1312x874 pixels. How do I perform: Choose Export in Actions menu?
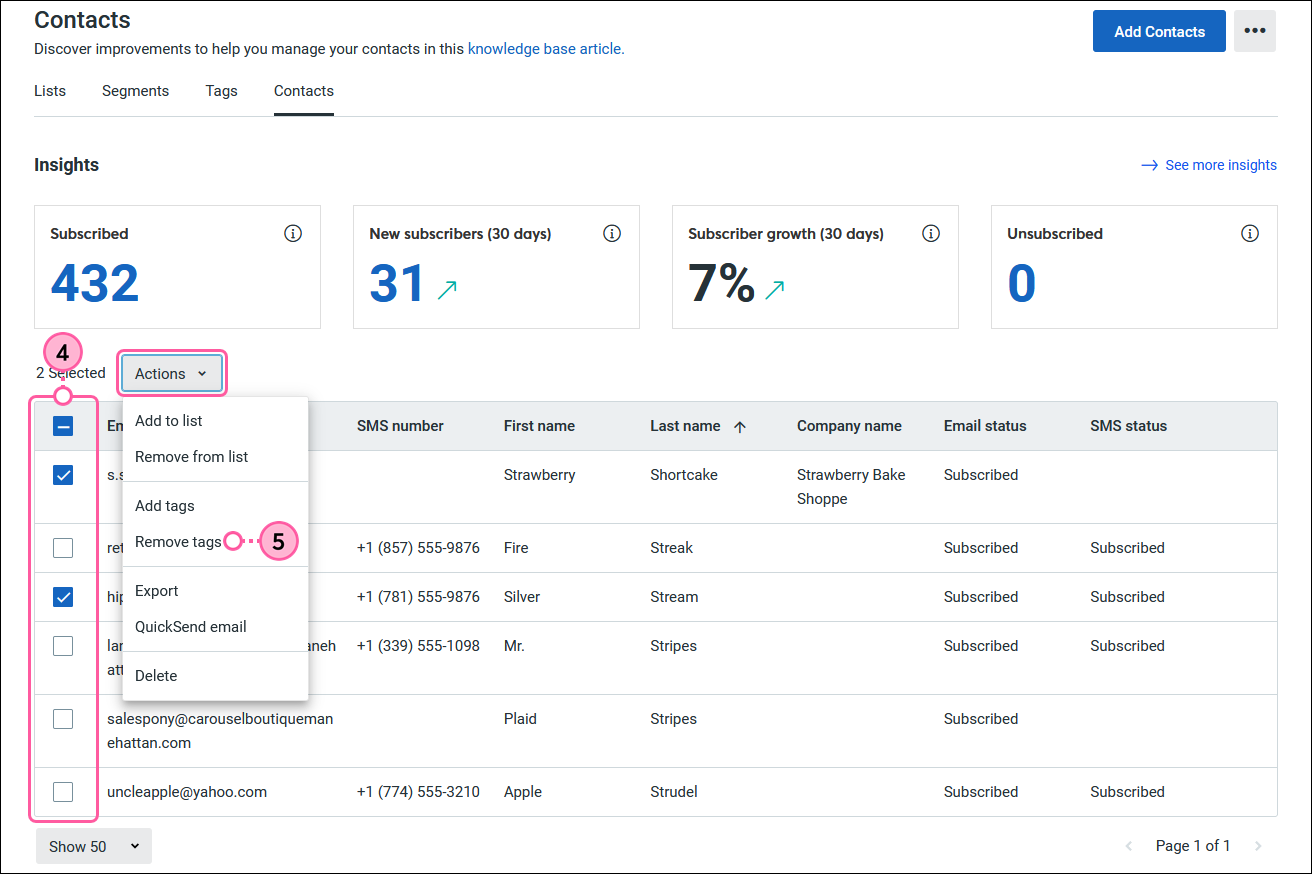(215, 591)
